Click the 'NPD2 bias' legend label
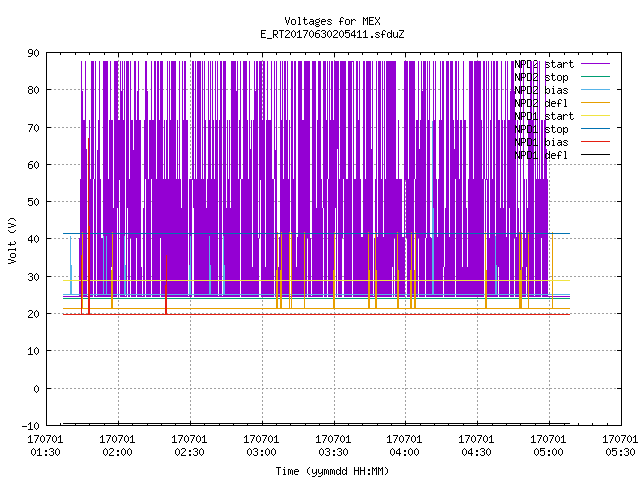640x480 pixels. coord(541,90)
